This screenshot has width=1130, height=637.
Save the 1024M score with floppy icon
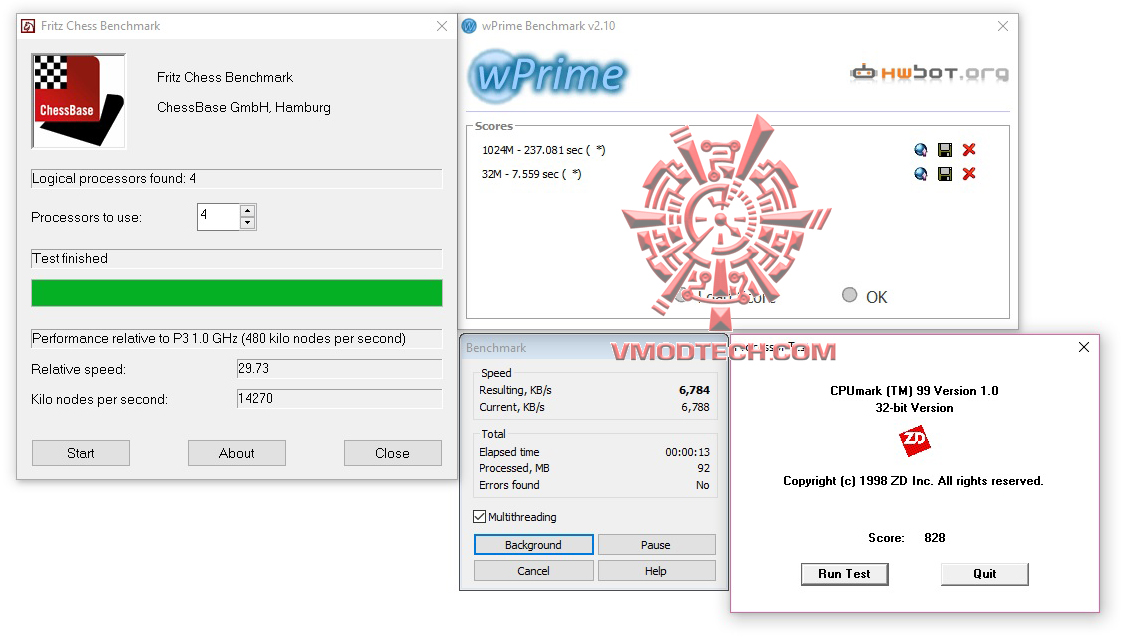pyautogui.click(x=945, y=150)
